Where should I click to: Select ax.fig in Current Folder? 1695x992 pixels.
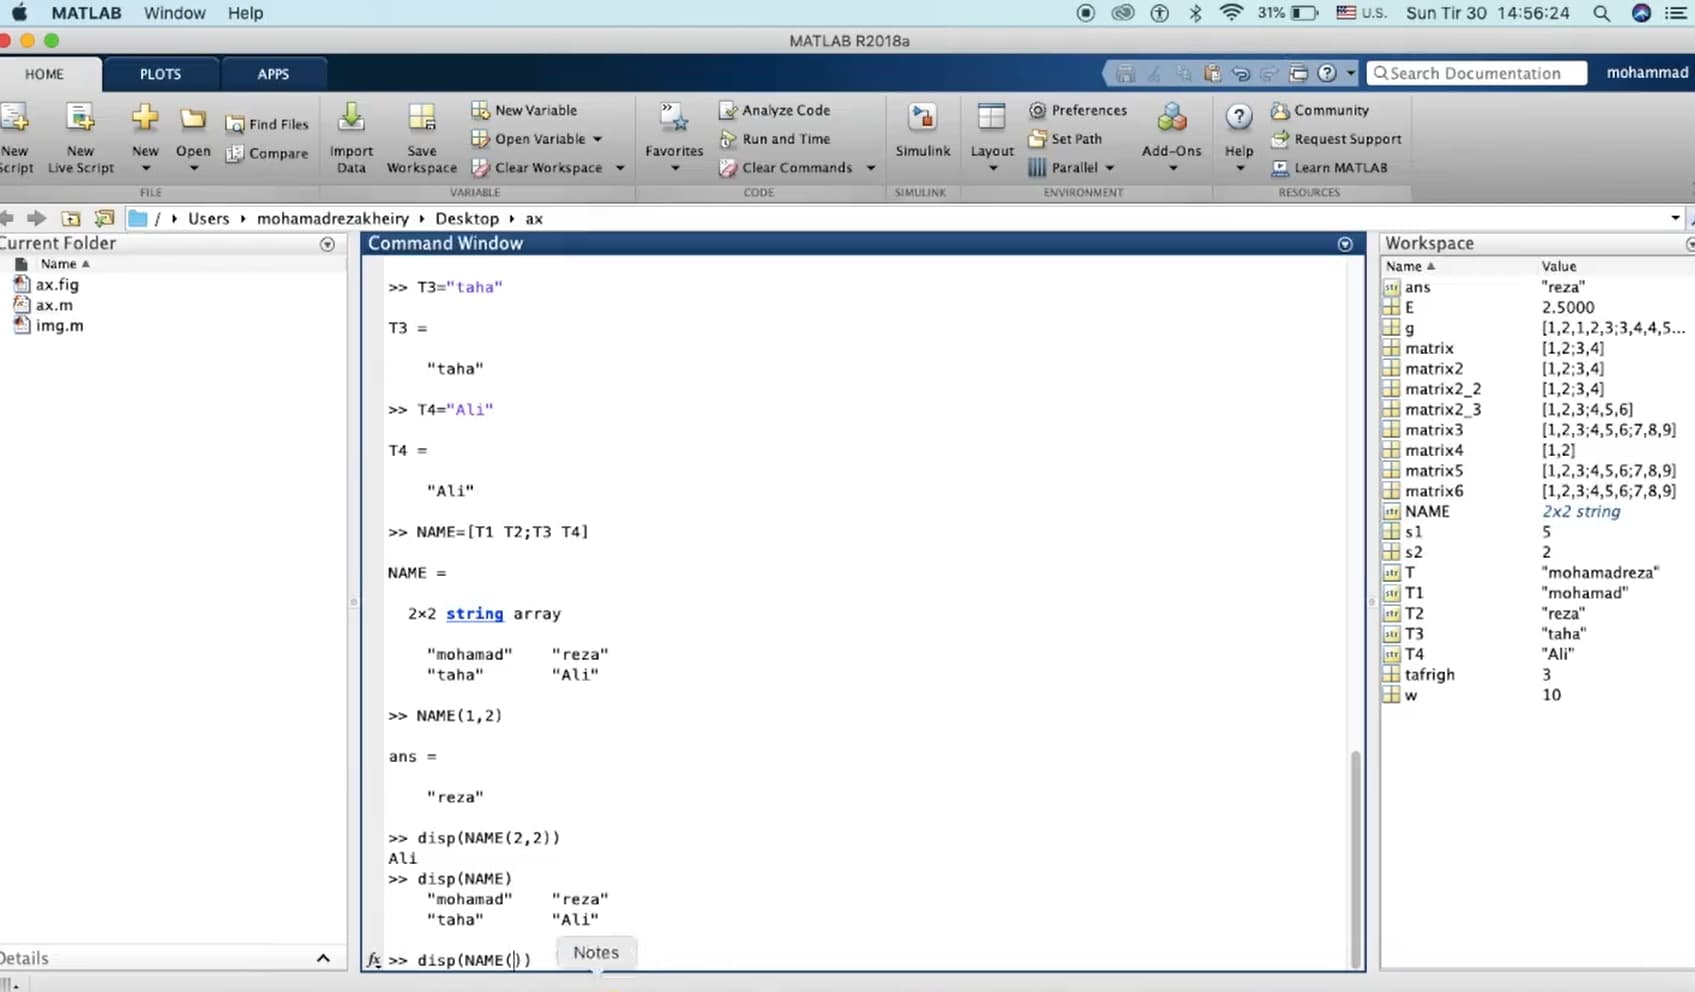(57, 285)
